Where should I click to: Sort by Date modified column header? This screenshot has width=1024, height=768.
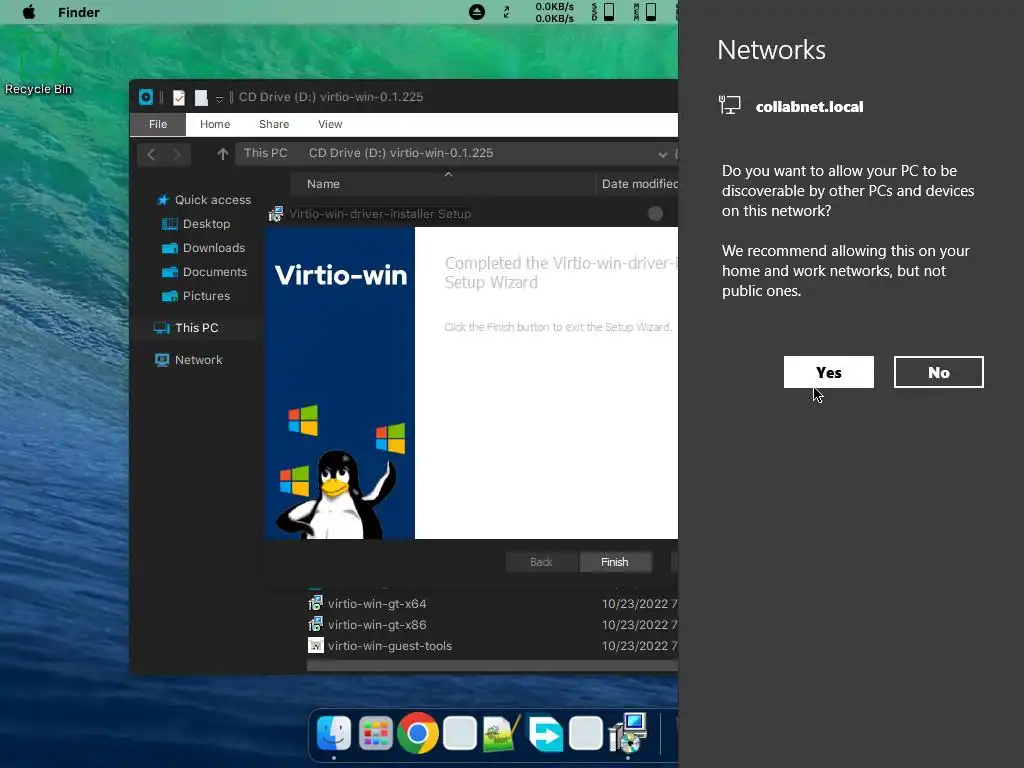tap(639, 184)
